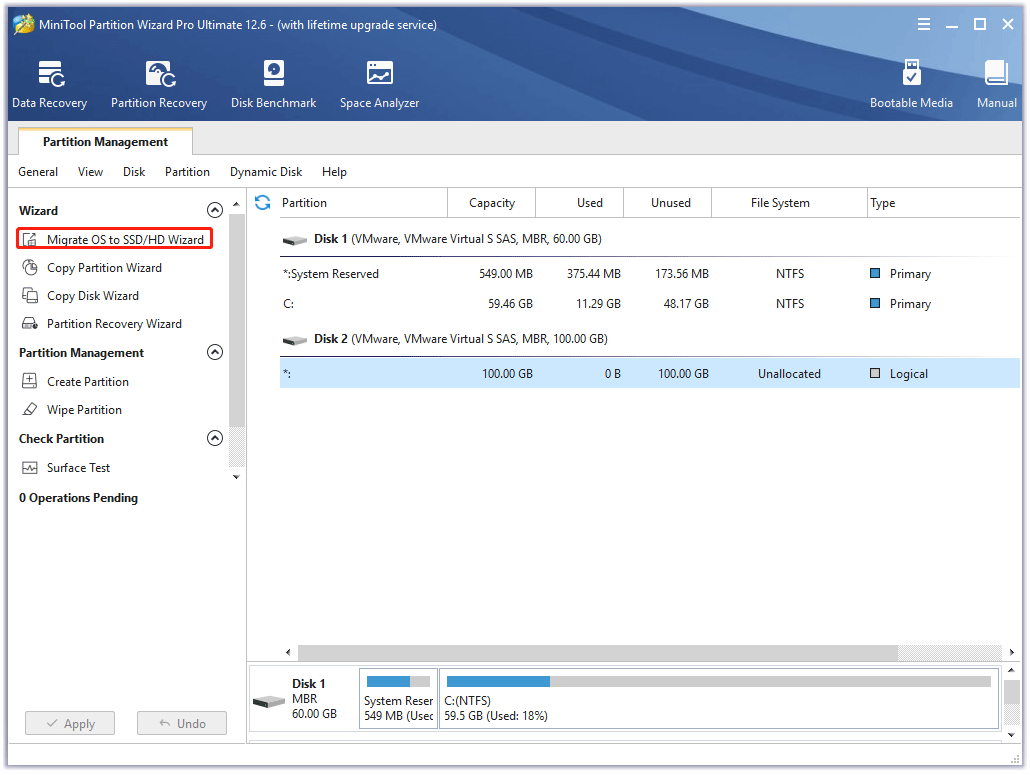Screen dimensions: 1030x775
Task: Open the Dynamic Disk menu
Action: tap(266, 171)
